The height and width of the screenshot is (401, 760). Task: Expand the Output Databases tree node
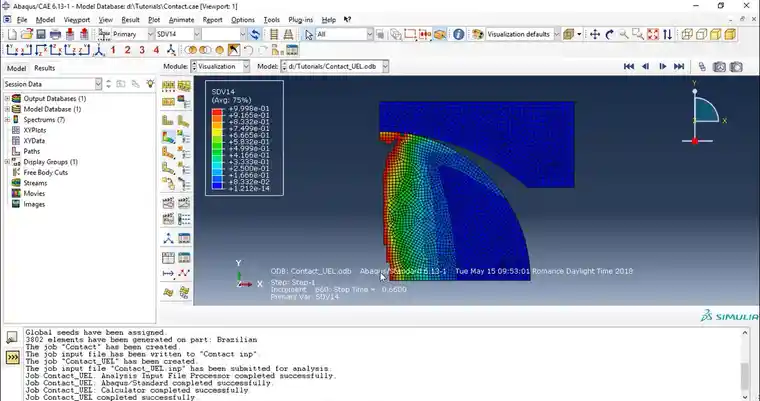[x=7, y=98]
